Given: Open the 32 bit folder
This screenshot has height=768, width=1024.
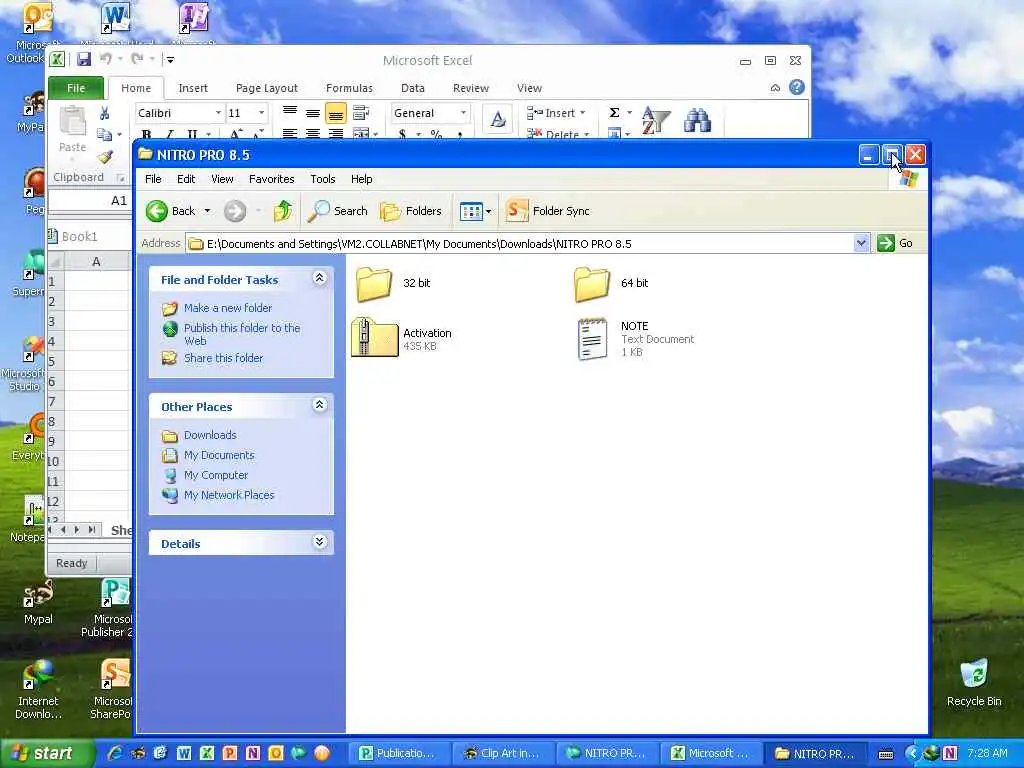Looking at the screenshot, I should (x=393, y=283).
